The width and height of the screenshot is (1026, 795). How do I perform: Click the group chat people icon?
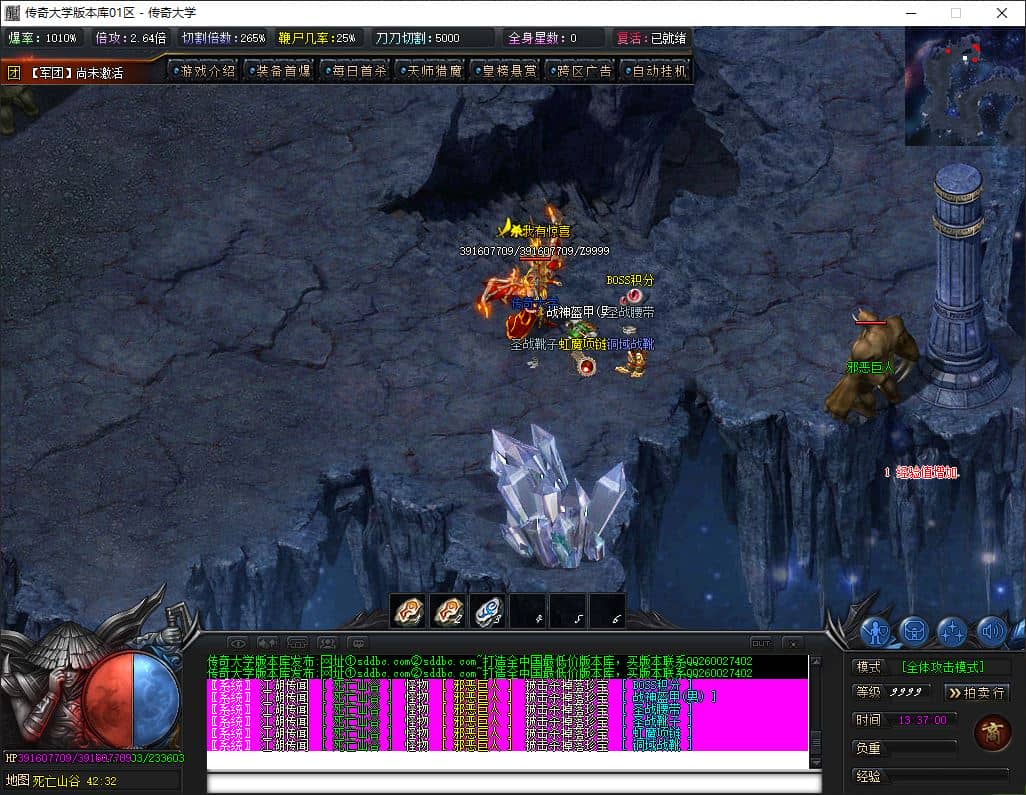click(x=327, y=643)
